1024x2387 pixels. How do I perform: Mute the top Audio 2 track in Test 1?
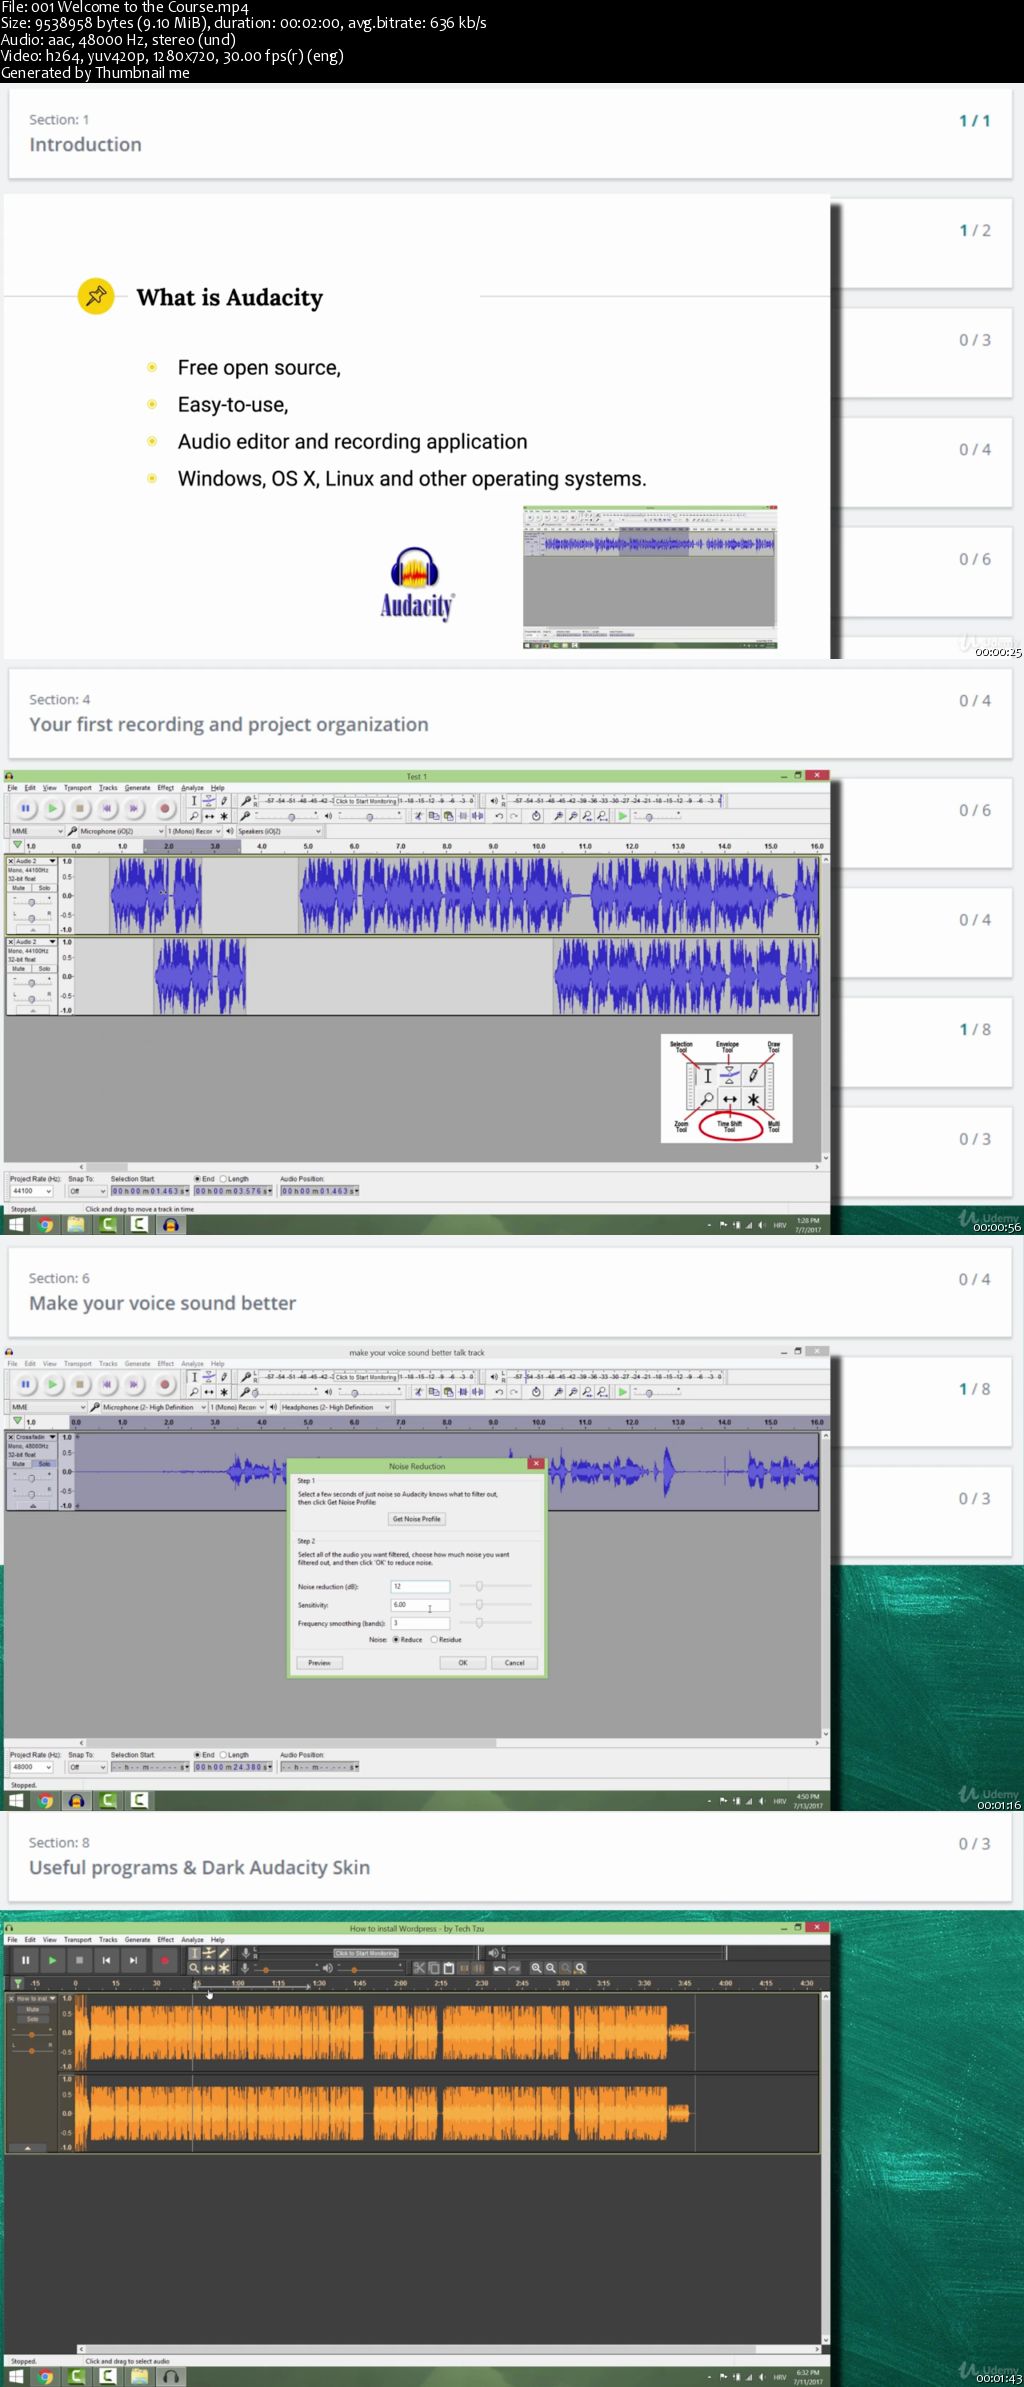tap(19, 888)
